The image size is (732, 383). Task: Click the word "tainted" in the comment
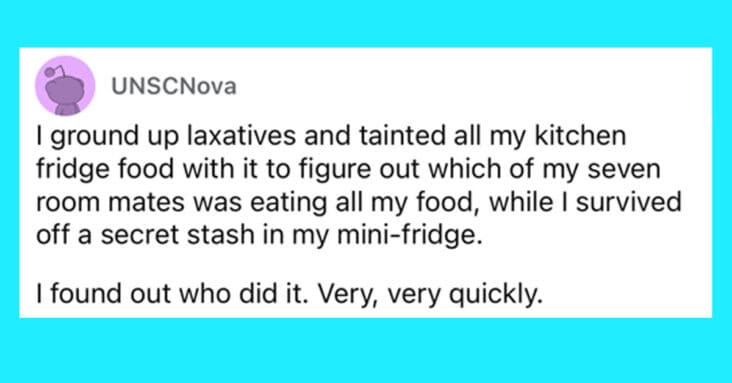click(403, 136)
